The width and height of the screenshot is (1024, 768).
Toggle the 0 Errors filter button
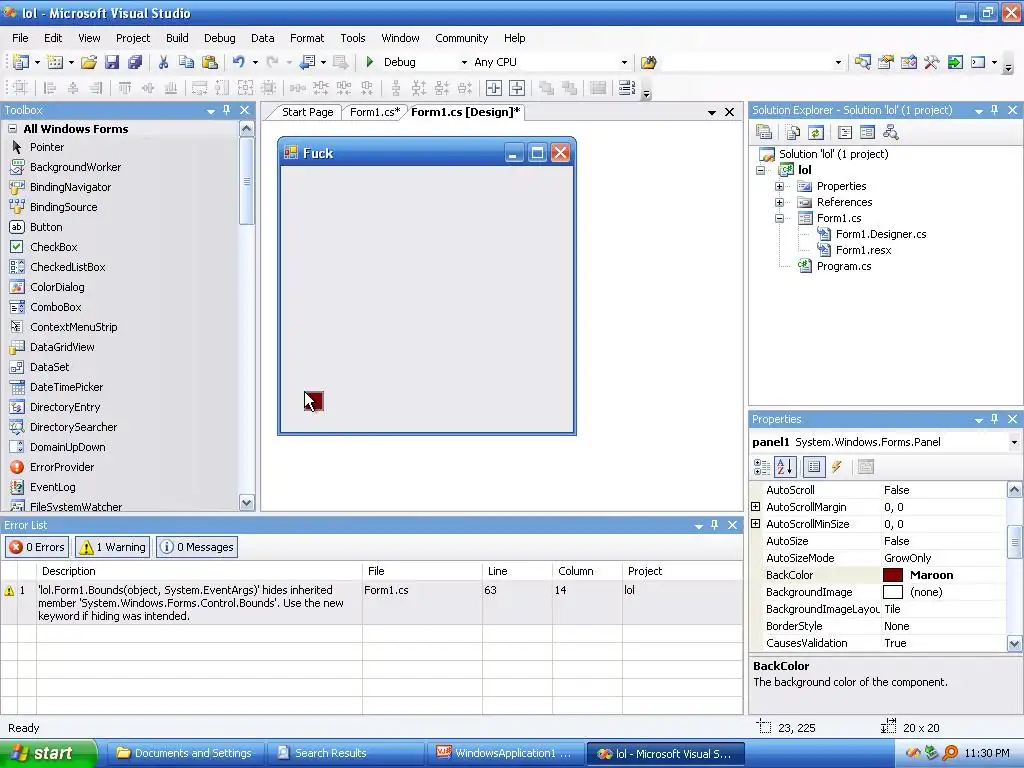[37, 547]
